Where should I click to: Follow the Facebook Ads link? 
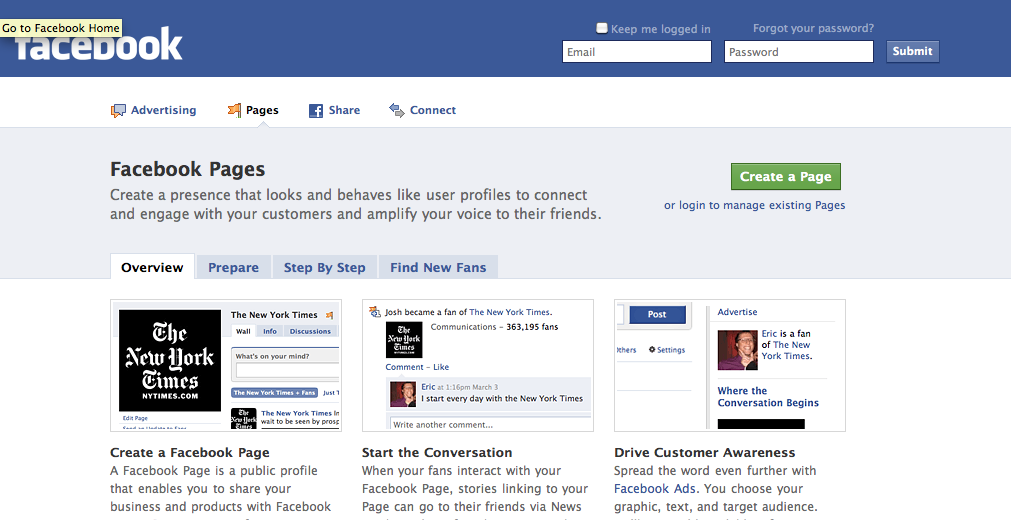click(654, 488)
